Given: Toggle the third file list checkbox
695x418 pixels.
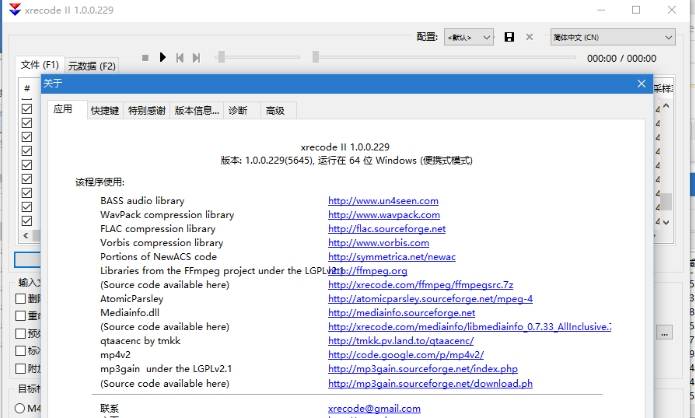Looking at the screenshot, I should point(27,137).
